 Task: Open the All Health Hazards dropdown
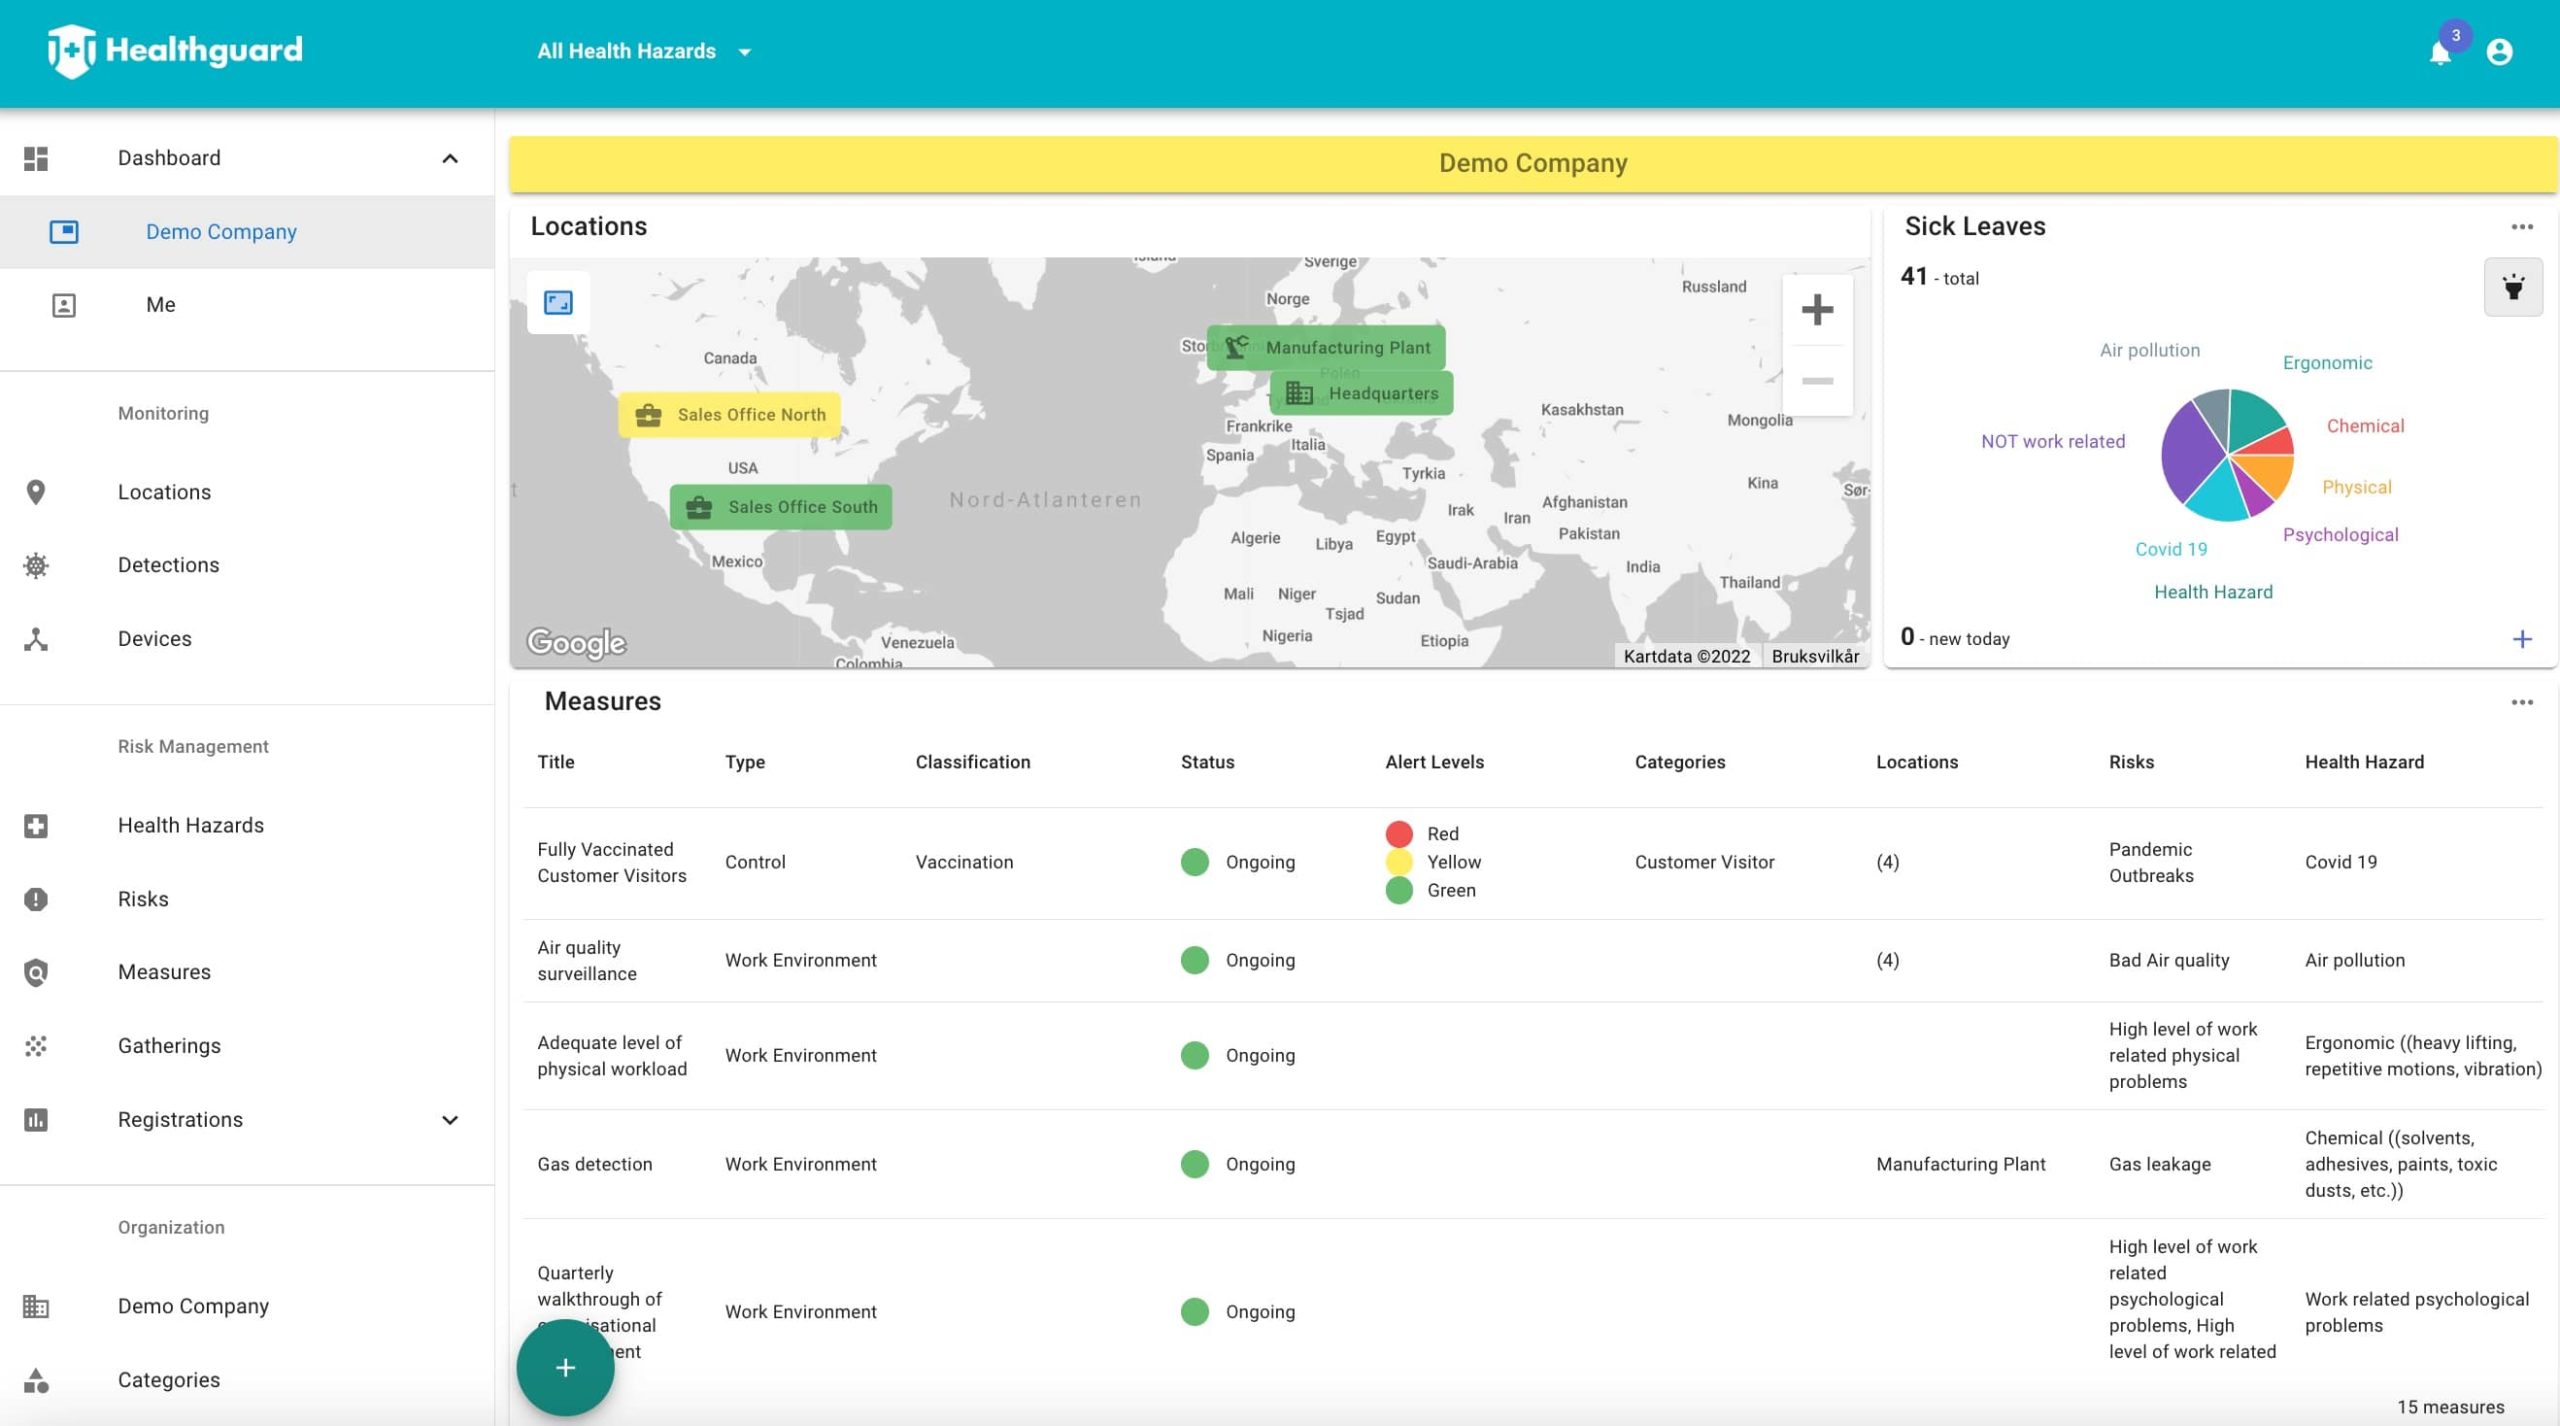coord(643,51)
